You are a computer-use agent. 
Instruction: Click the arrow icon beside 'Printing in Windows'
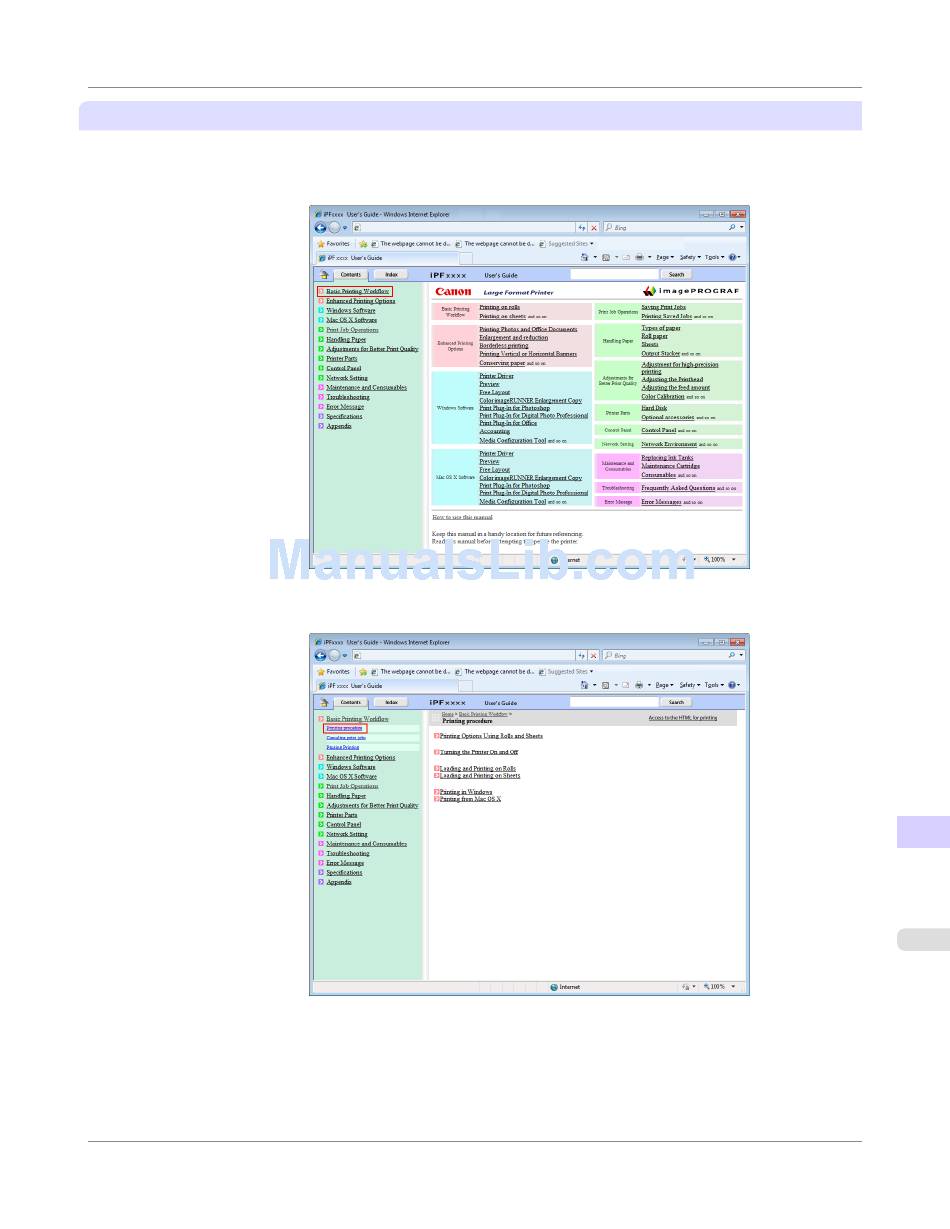pos(437,792)
